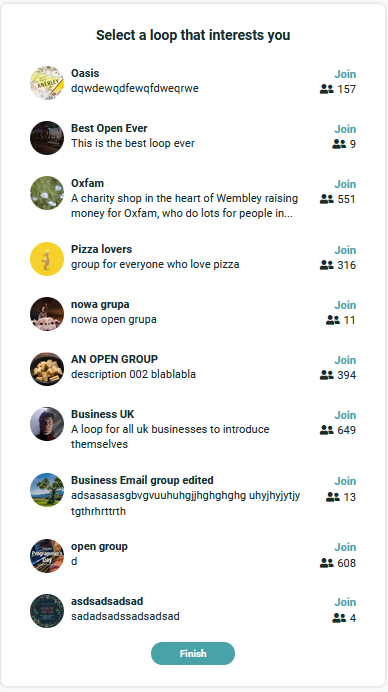Join the AN OPEN GROUP loop
388x692 pixels.
[345, 360]
